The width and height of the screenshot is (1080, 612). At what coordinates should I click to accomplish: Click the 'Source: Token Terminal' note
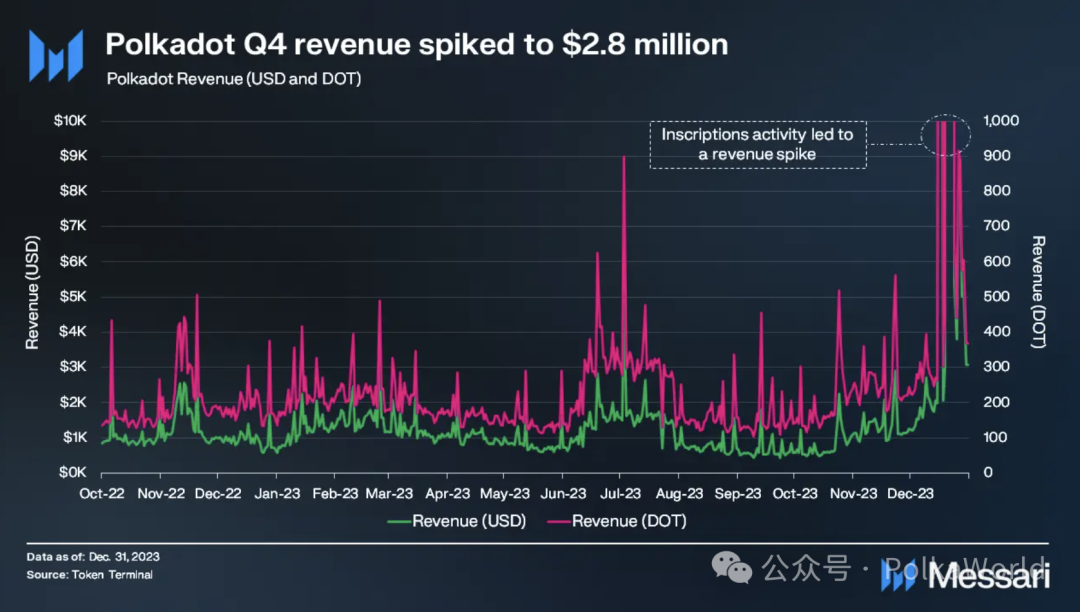pos(90,574)
